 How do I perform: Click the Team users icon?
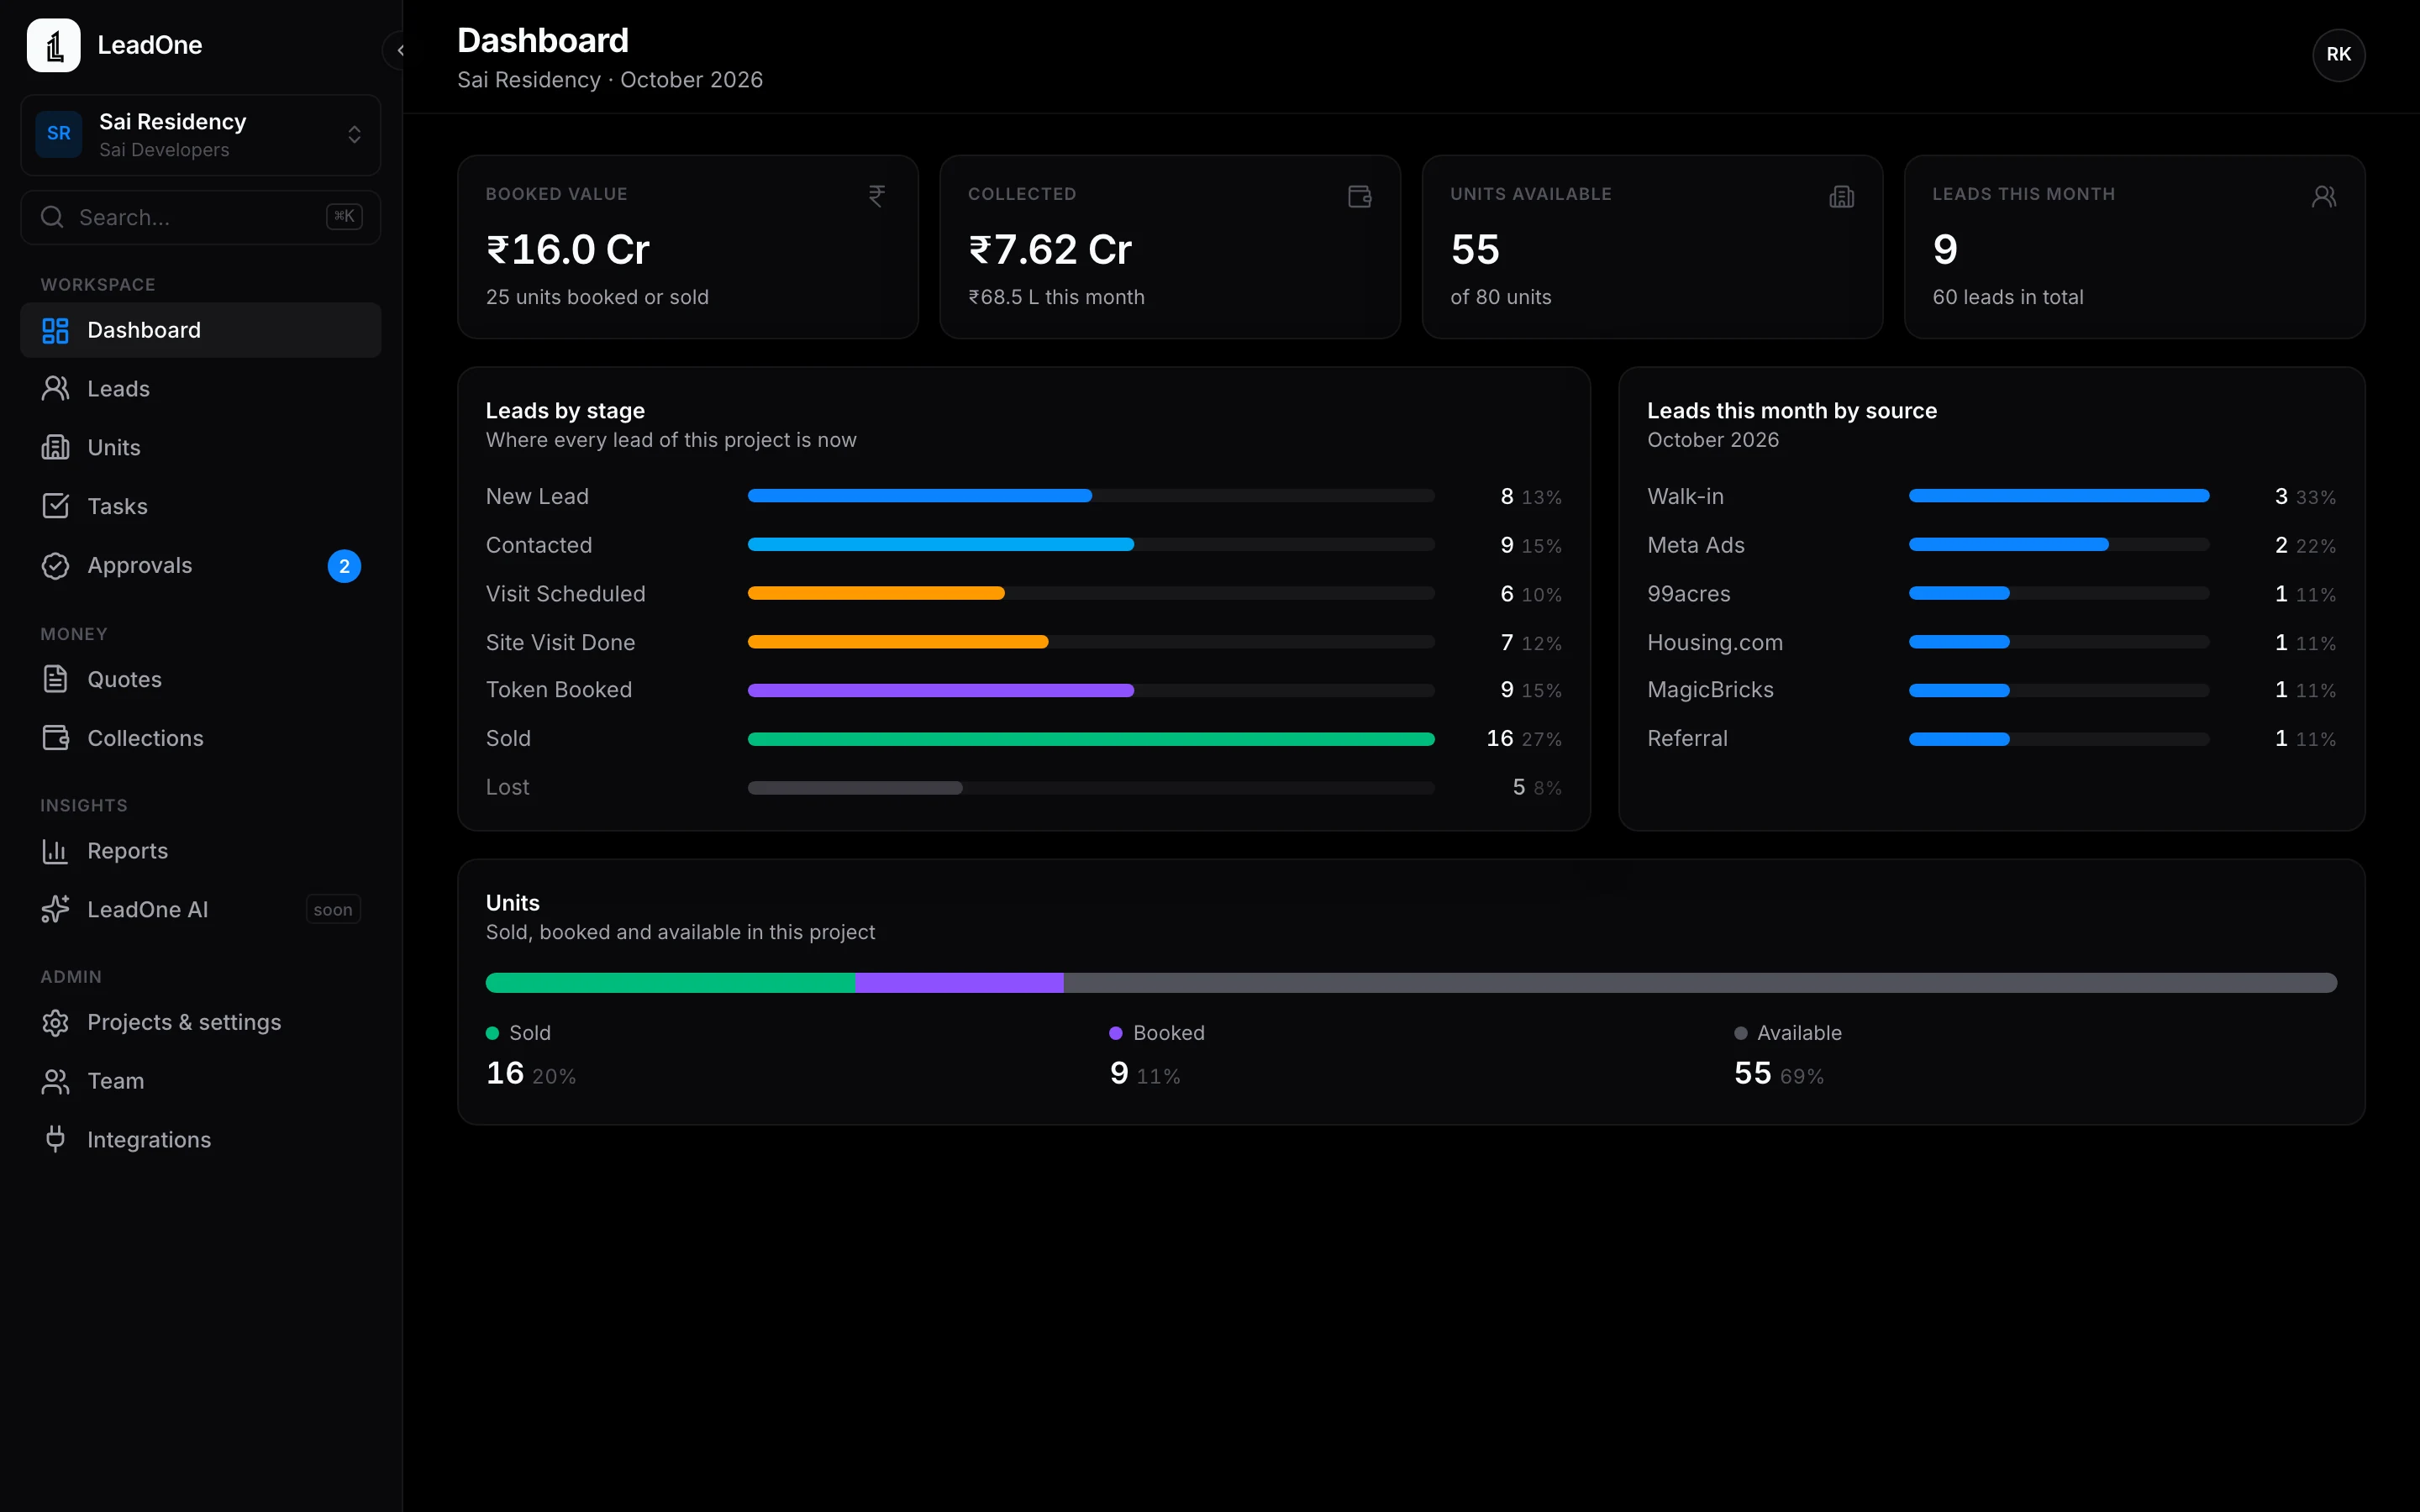point(55,1081)
